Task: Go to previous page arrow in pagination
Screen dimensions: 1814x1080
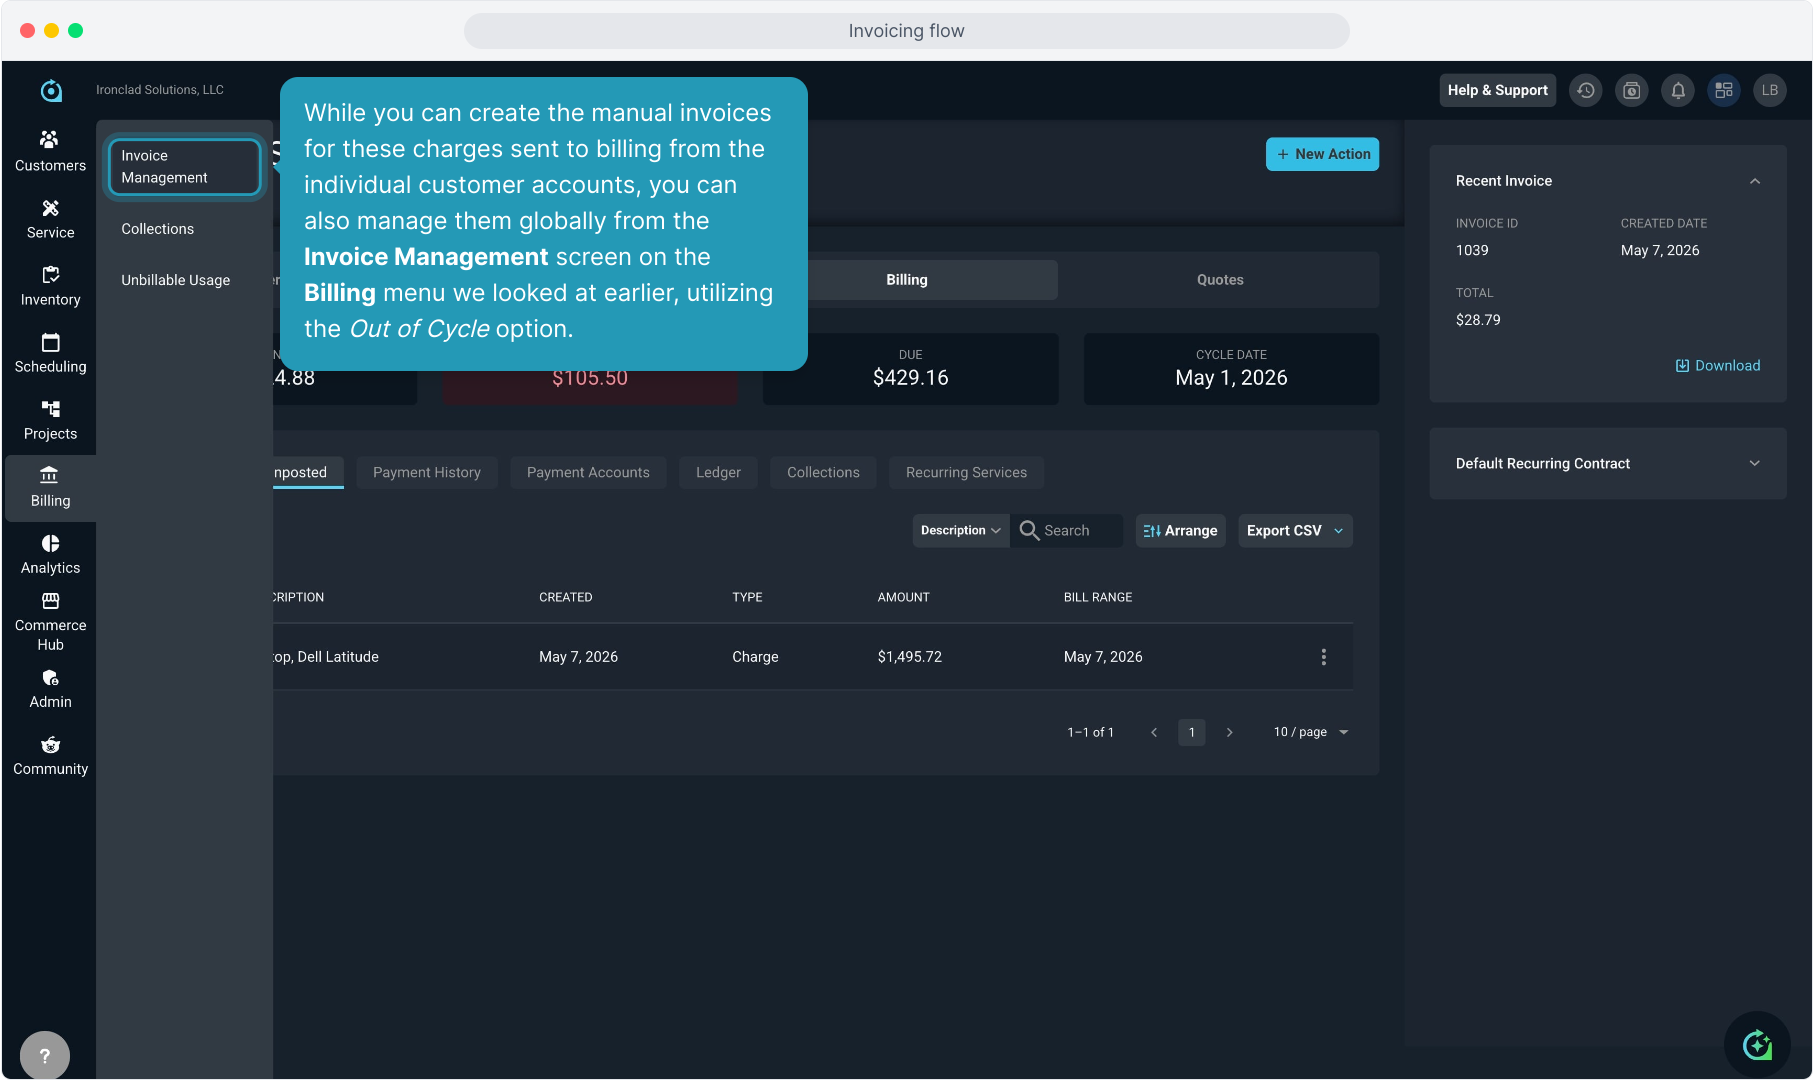Action: click(x=1154, y=732)
